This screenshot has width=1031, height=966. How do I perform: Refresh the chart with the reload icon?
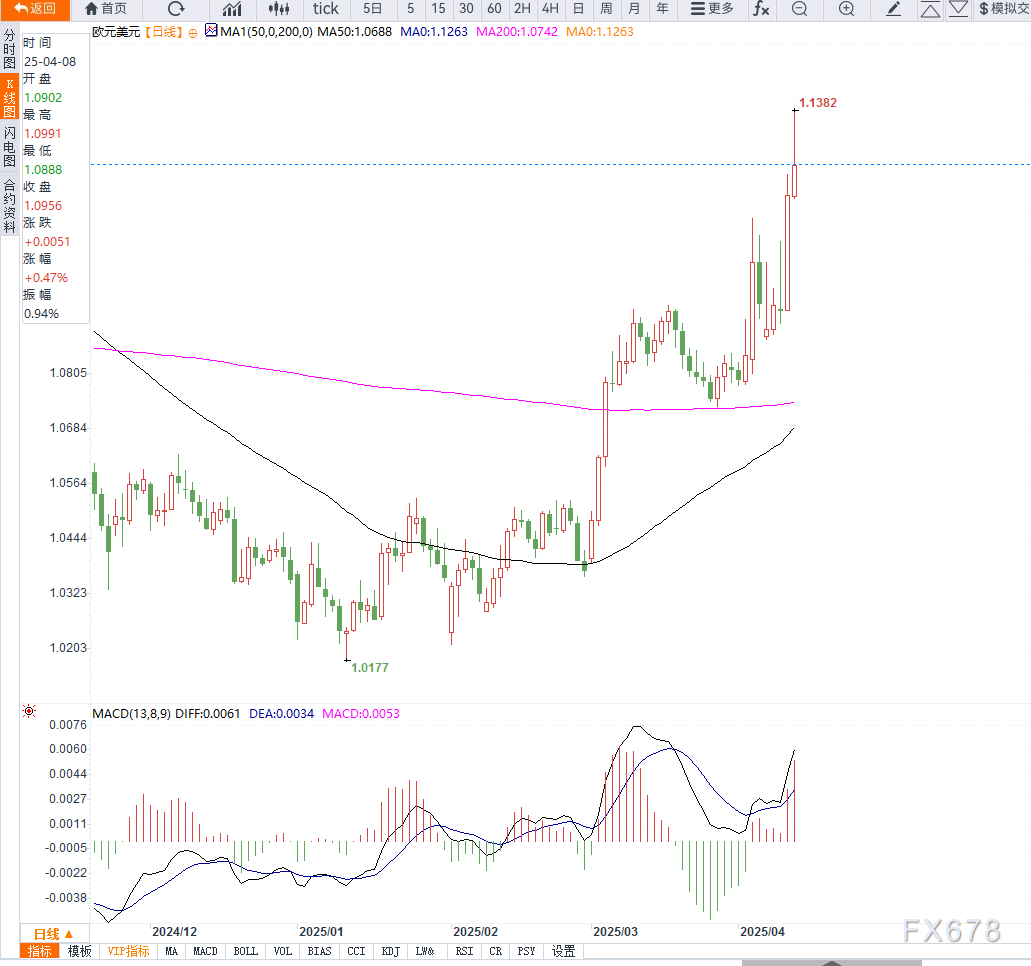click(x=176, y=9)
